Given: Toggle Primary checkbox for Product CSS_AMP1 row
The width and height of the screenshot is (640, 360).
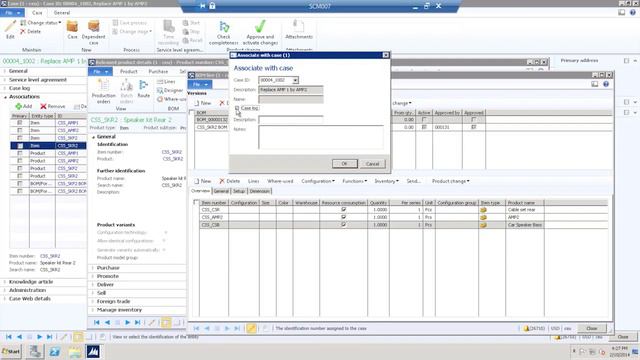Looking at the screenshot, I should coord(20,153).
